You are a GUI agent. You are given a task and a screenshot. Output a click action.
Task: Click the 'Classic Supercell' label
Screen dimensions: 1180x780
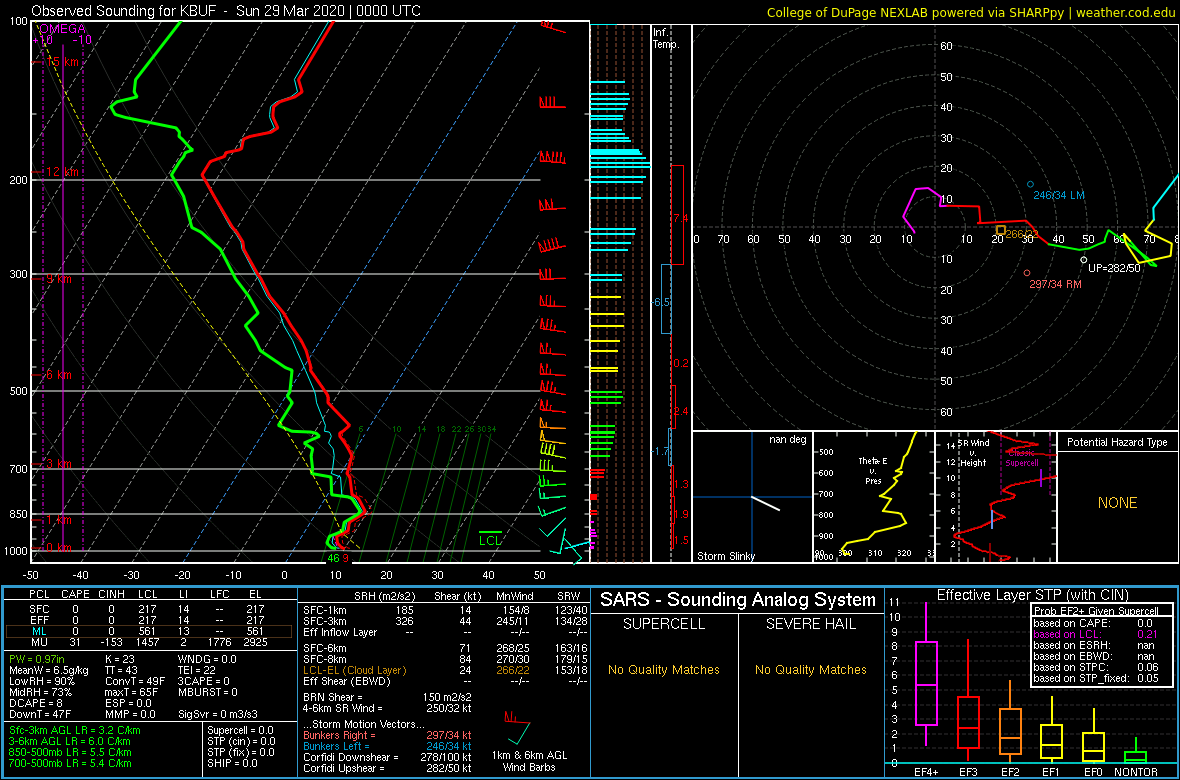coord(1024,459)
